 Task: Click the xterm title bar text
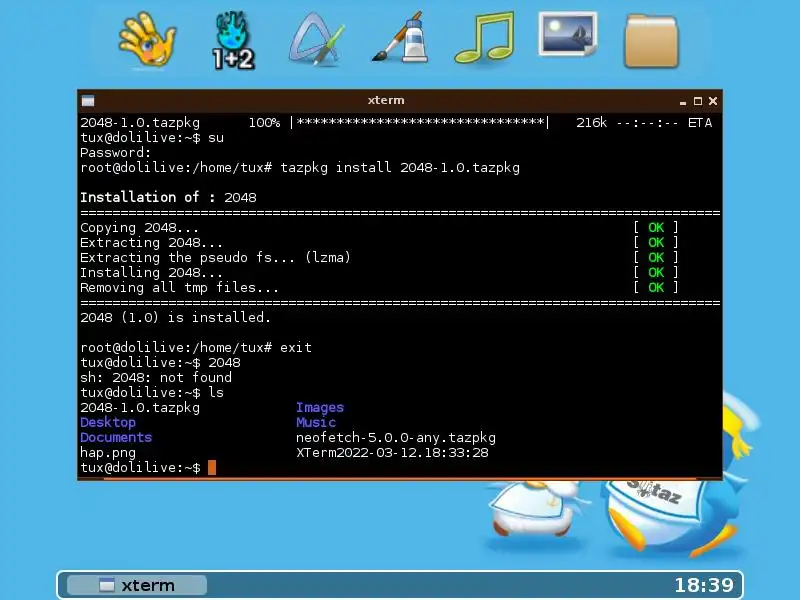pyautogui.click(x=386, y=101)
